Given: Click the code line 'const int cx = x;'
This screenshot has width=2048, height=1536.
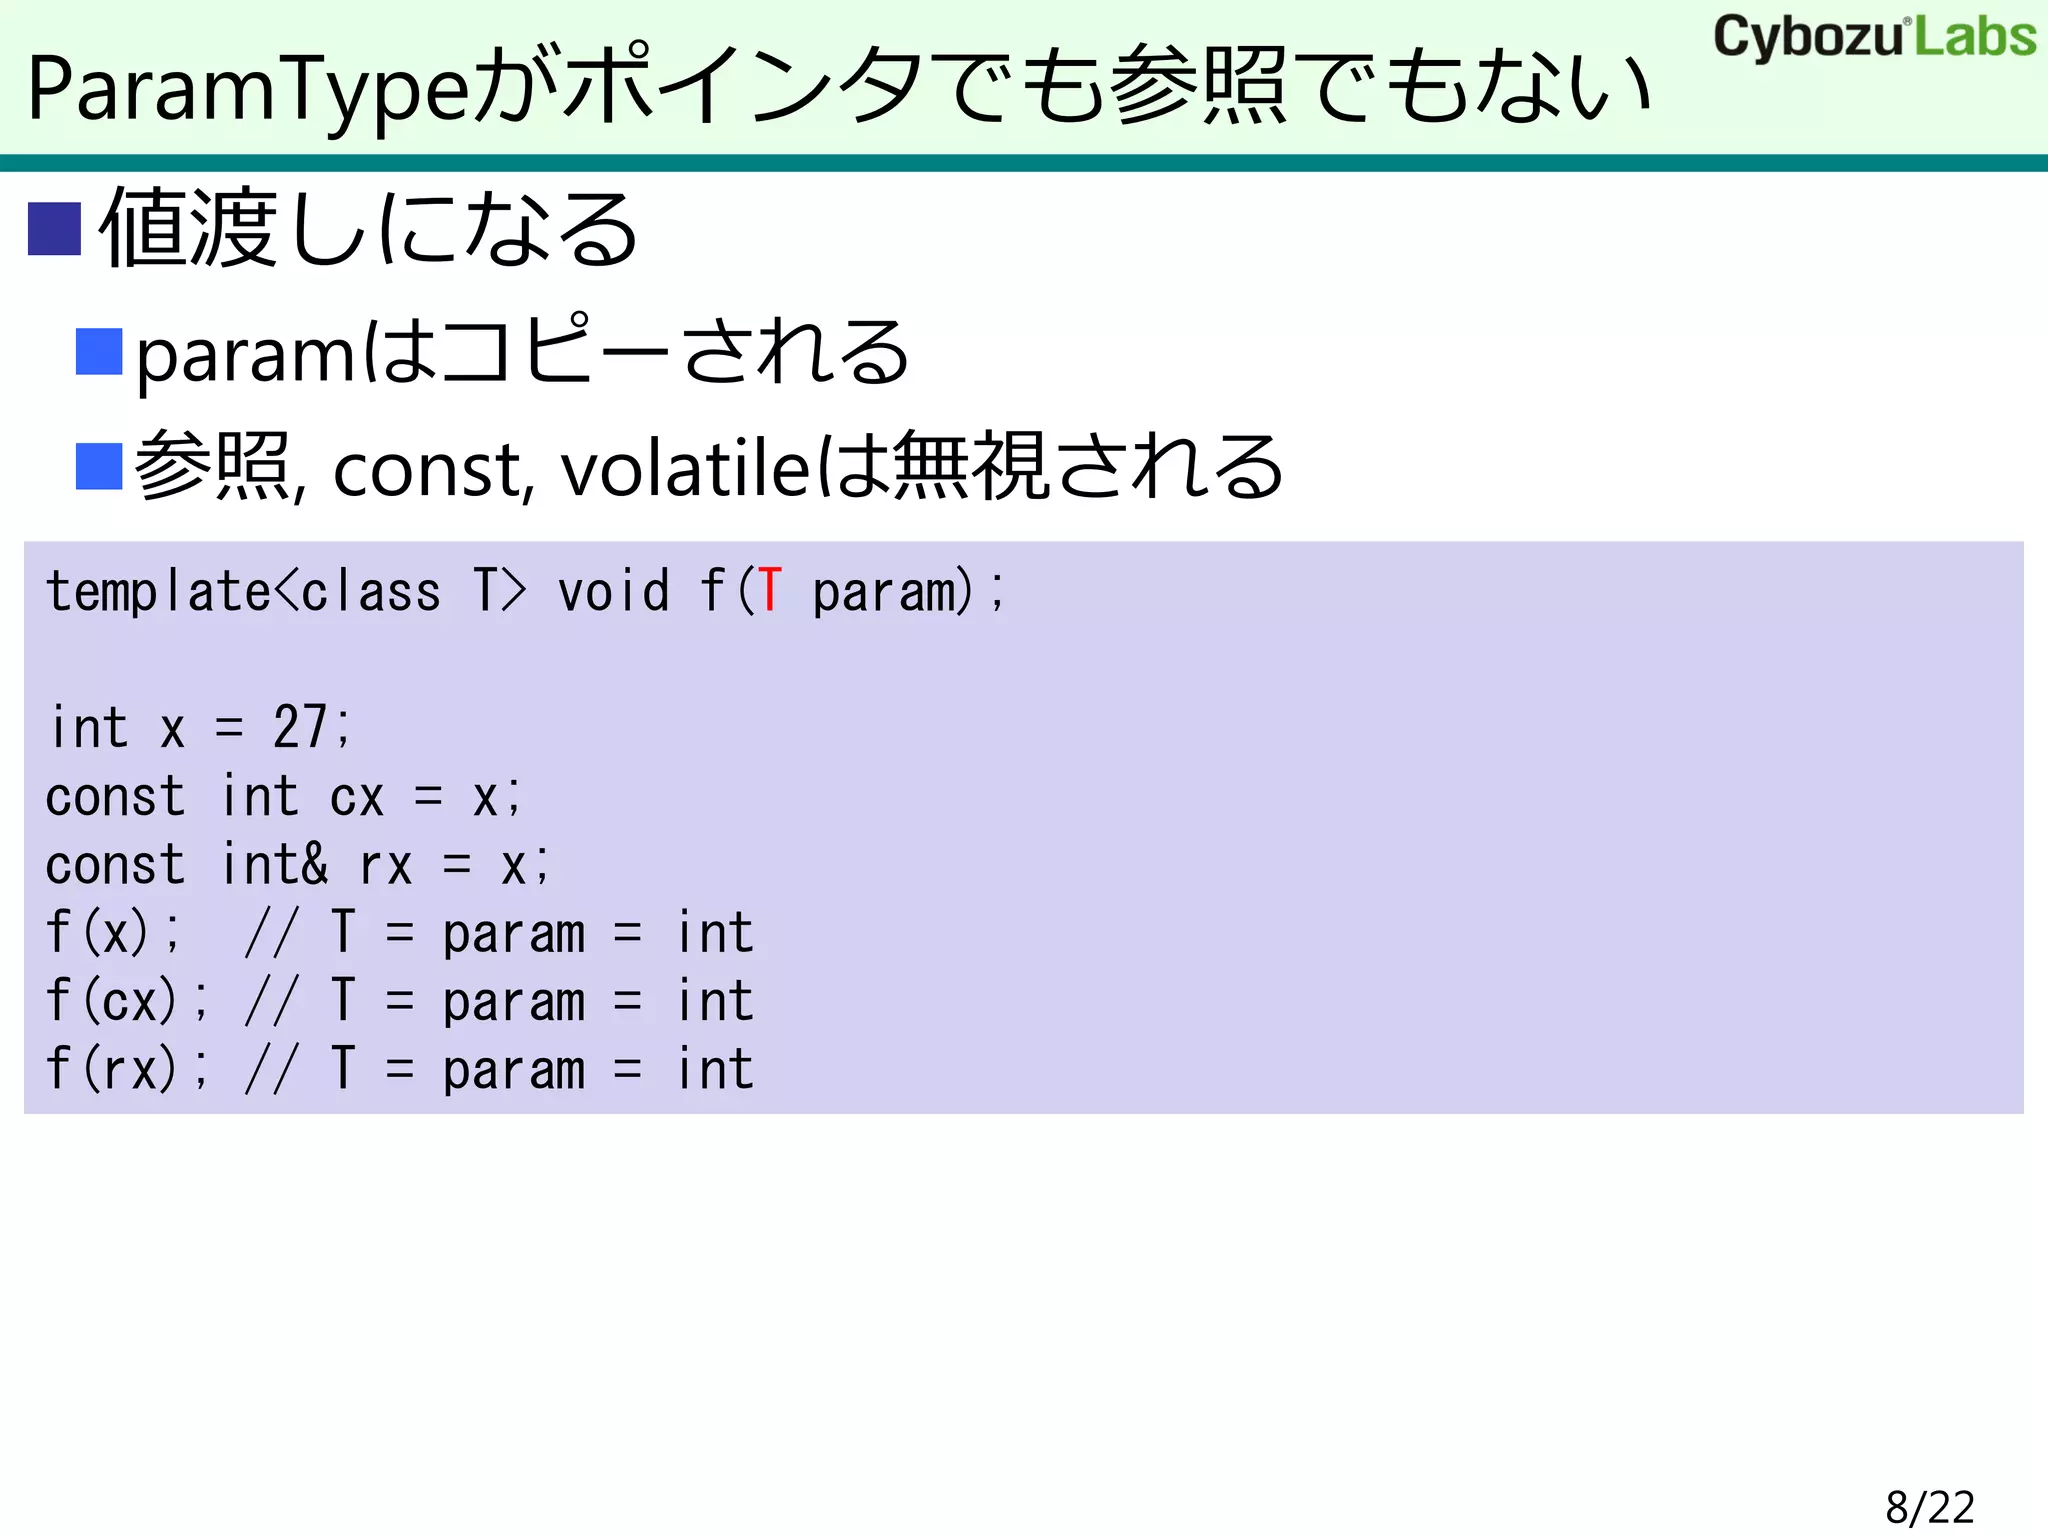Looking at the screenshot, I should (284, 796).
